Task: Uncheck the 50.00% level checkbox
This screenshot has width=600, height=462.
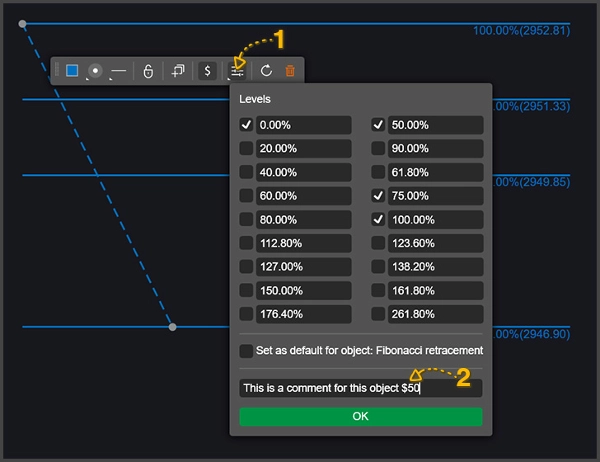Action: (x=378, y=125)
